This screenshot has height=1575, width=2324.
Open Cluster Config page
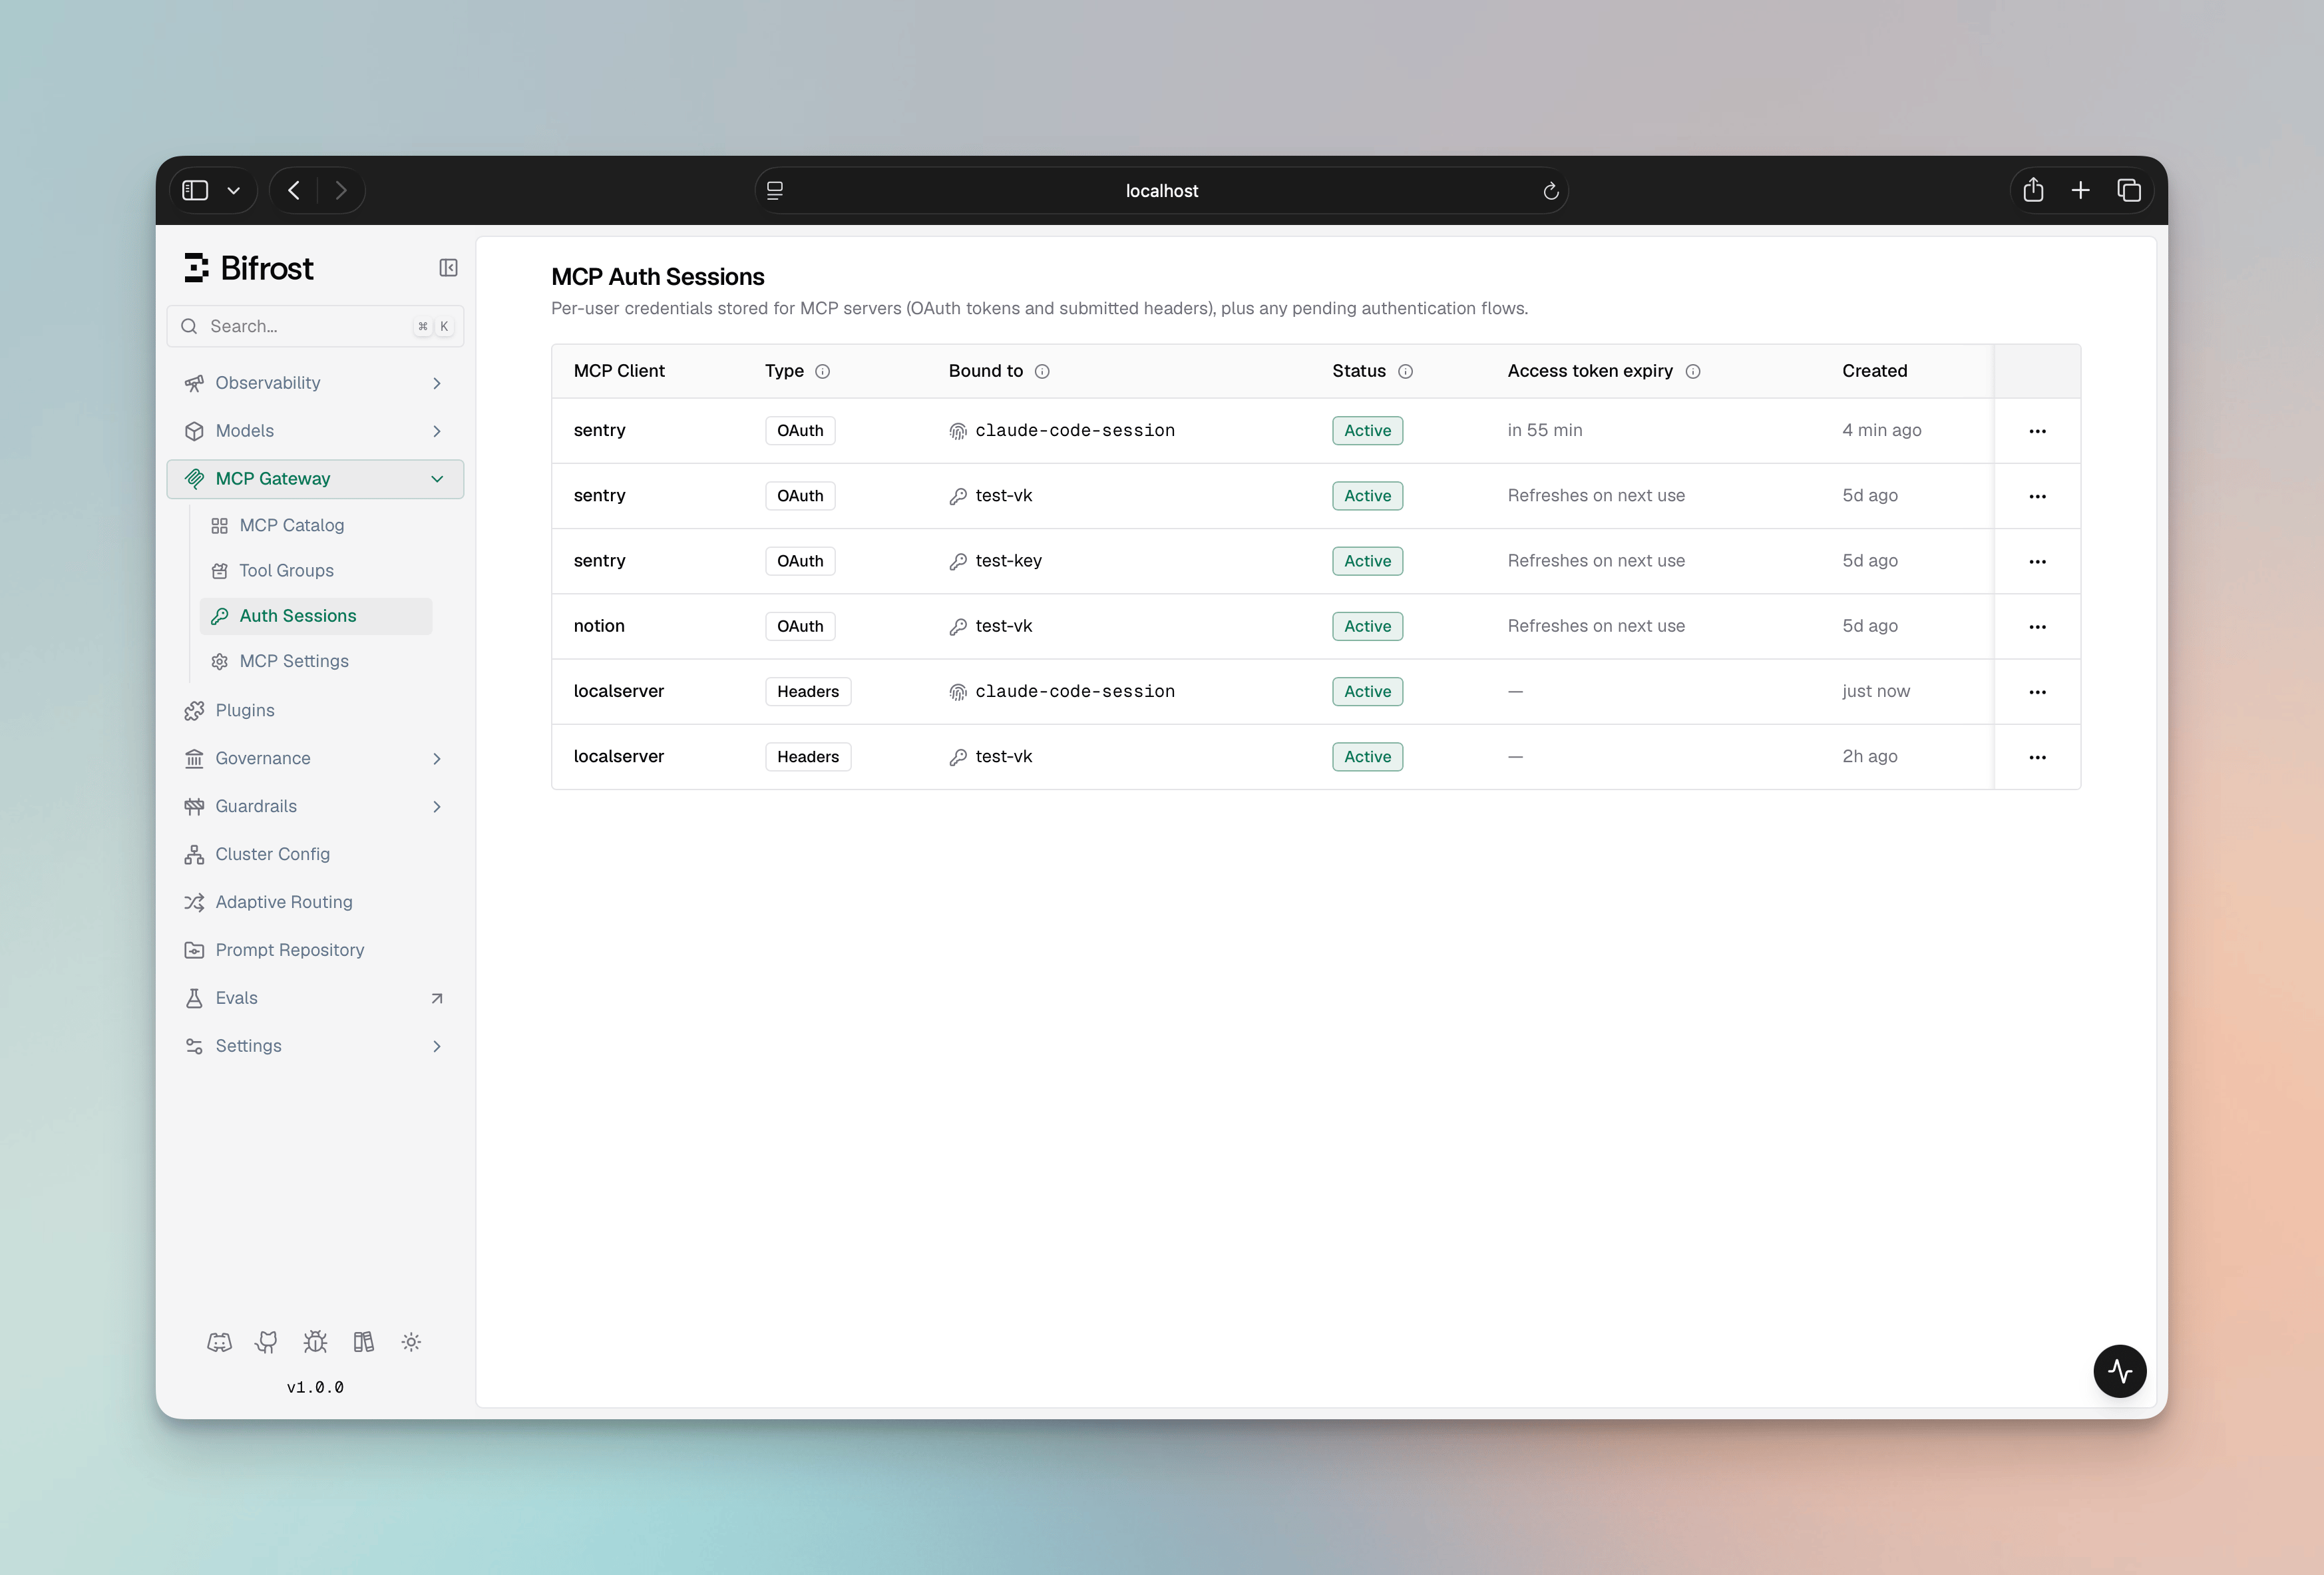[315, 854]
